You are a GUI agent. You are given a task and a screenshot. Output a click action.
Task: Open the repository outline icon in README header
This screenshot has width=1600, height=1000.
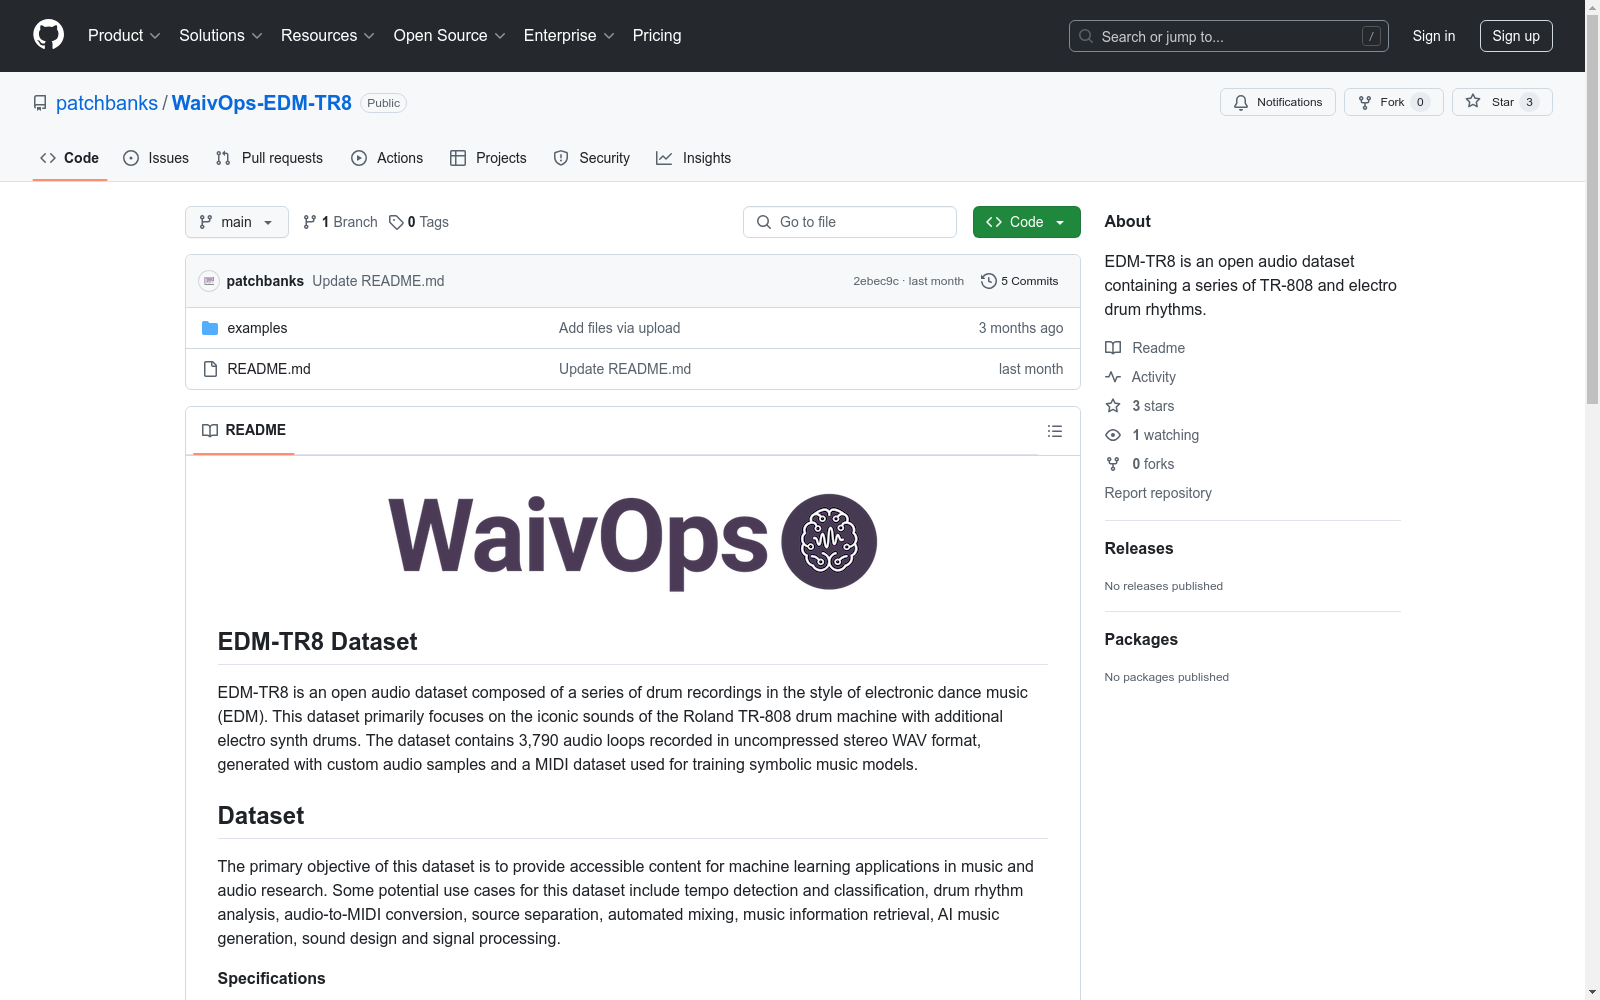[x=1054, y=431]
